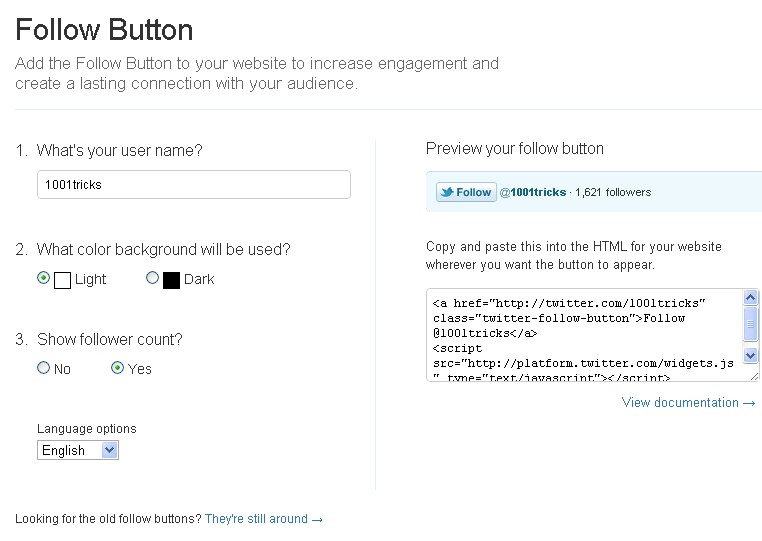Click the black Dark color swatch

[171, 280]
